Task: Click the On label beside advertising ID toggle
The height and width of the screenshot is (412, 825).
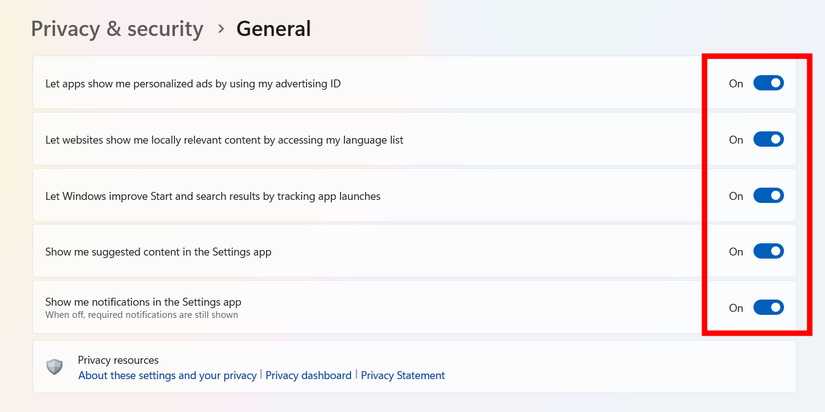Action: click(x=736, y=84)
